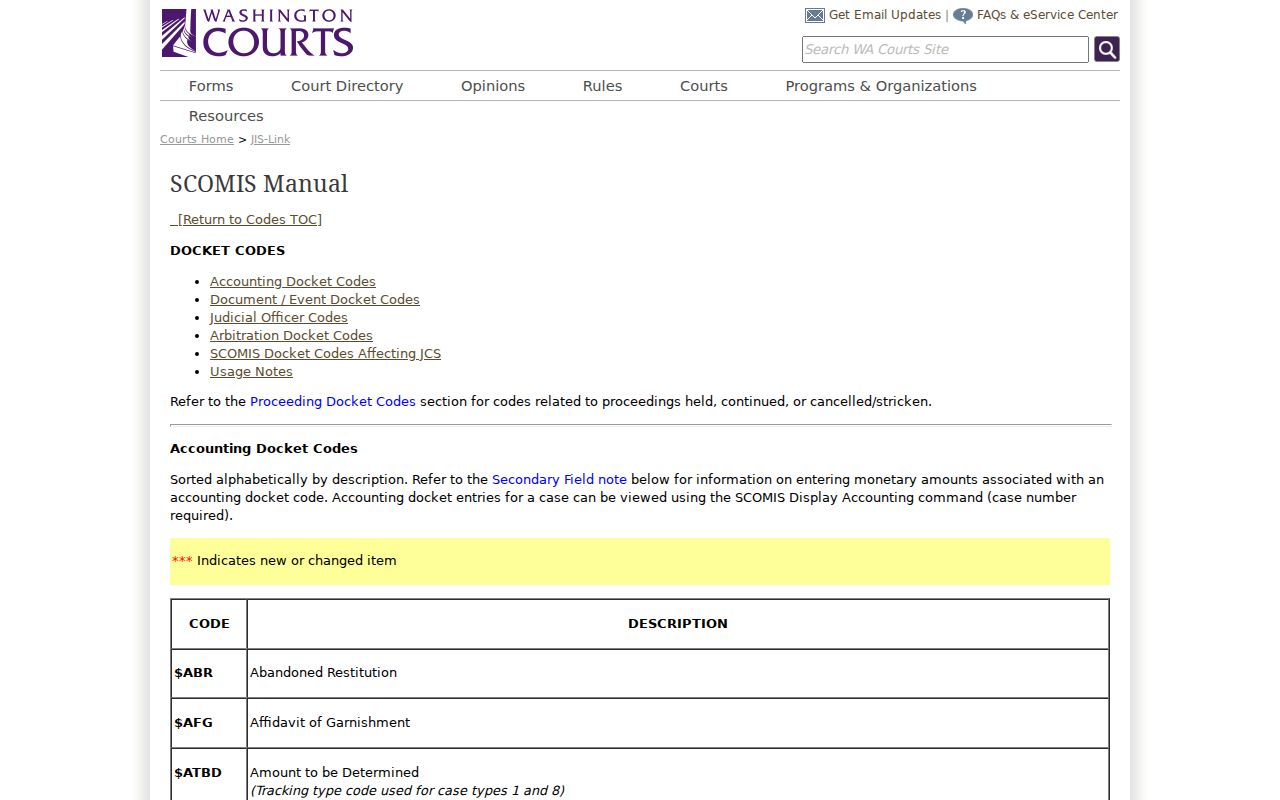This screenshot has height=800, width=1280.
Task: Click the $AFG code cell
Action: [209, 723]
